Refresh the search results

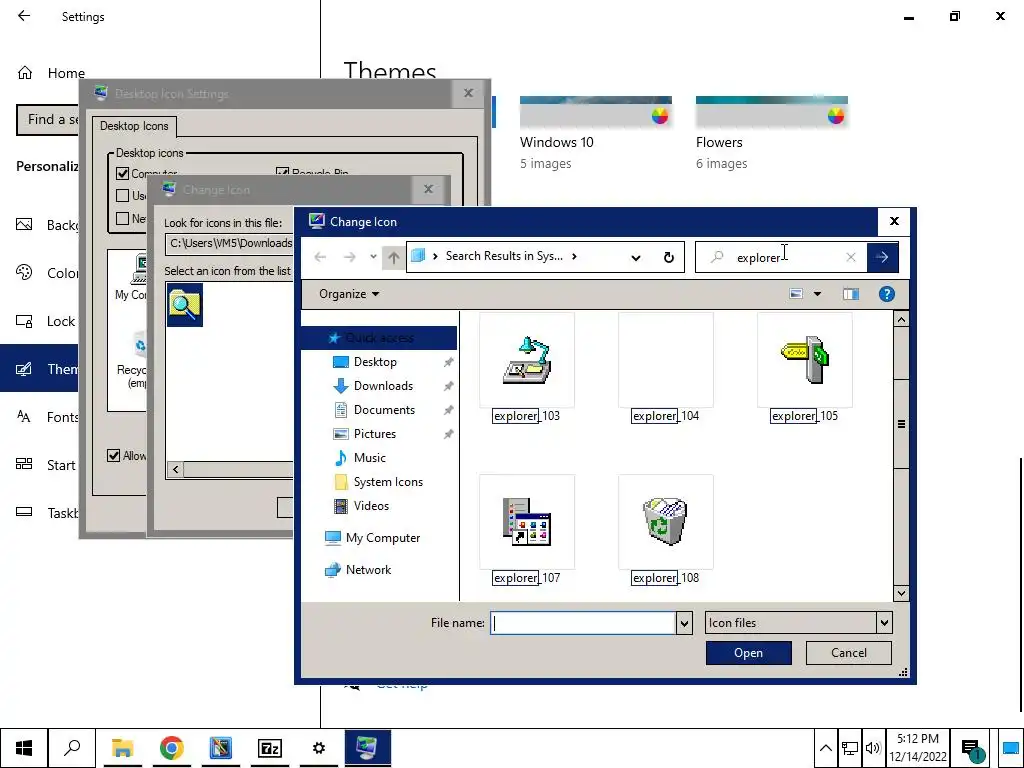(668, 257)
